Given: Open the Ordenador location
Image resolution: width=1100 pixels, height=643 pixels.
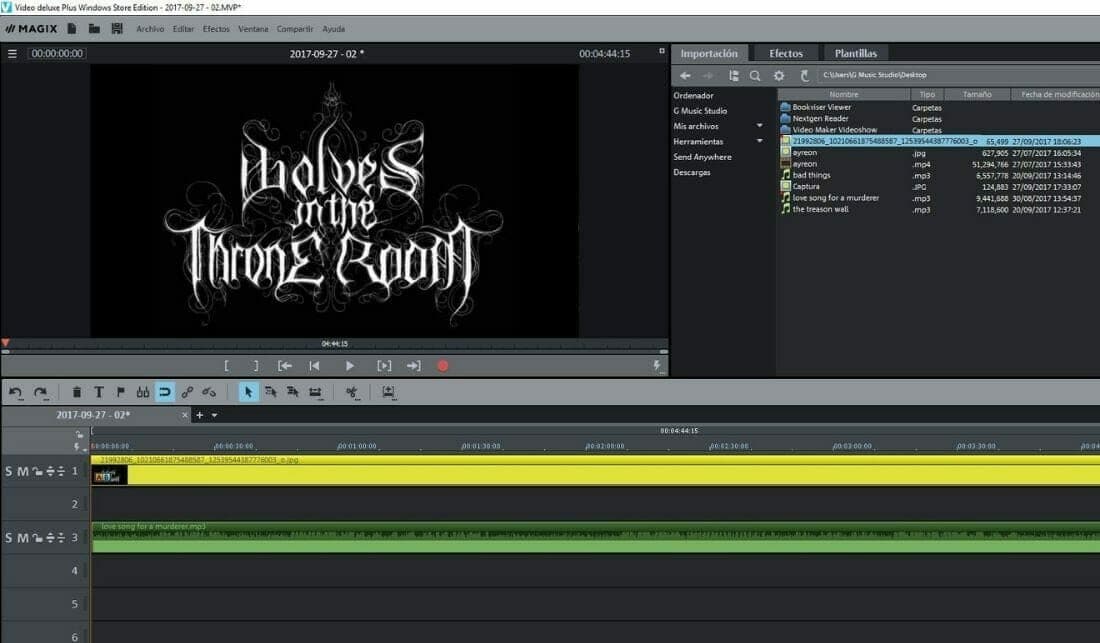Looking at the screenshot, I should (693, 95).
